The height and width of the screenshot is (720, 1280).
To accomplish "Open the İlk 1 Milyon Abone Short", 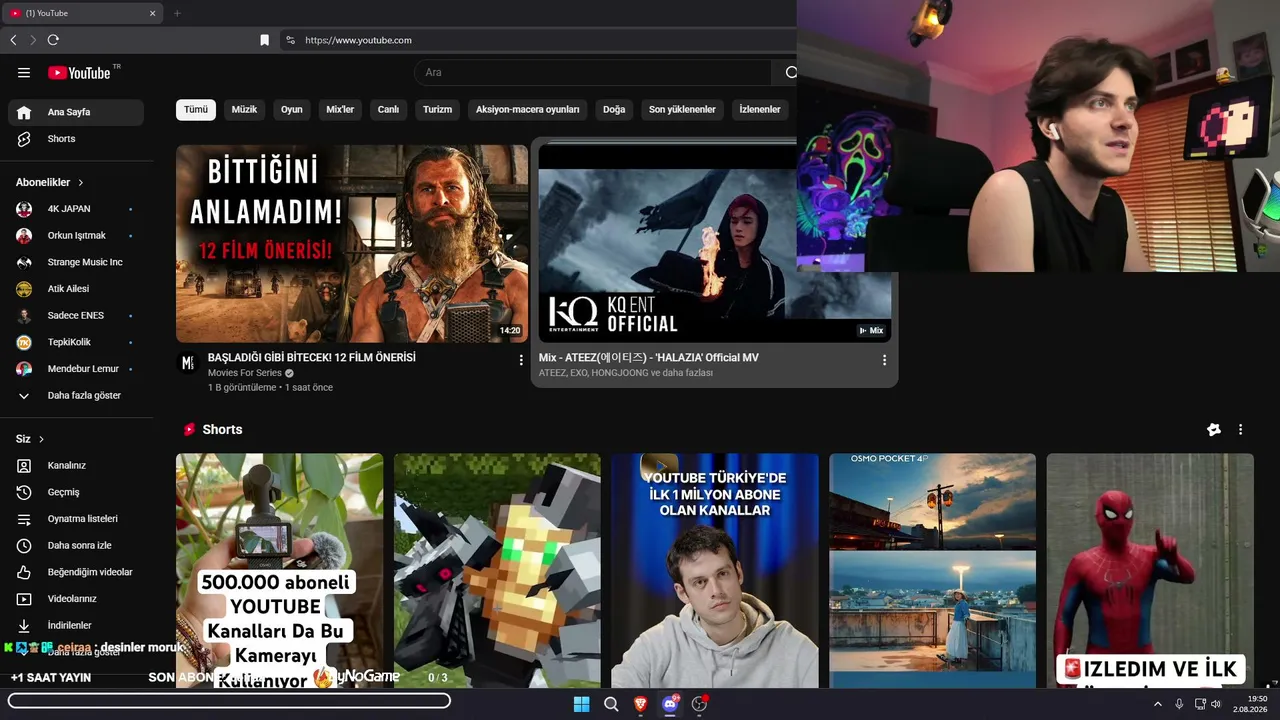I will 714,571.
